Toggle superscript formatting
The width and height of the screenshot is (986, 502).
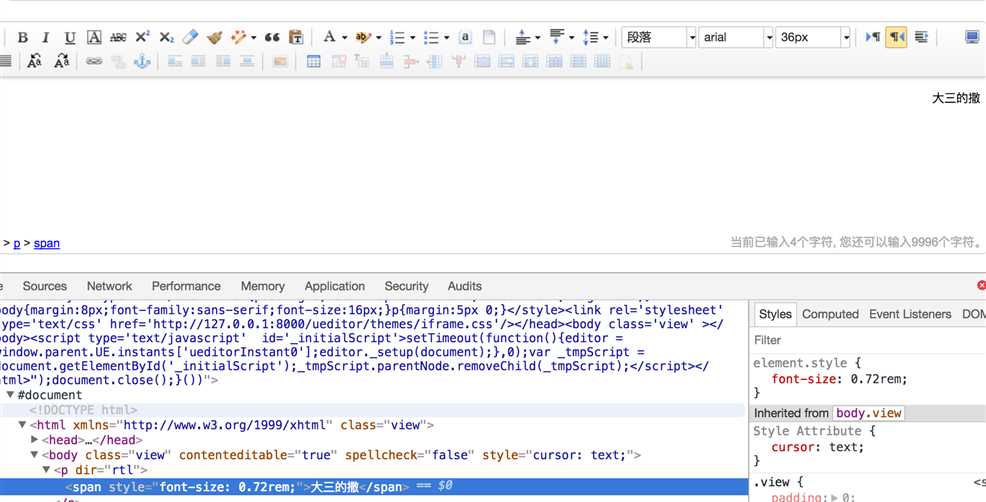[142, 37]
